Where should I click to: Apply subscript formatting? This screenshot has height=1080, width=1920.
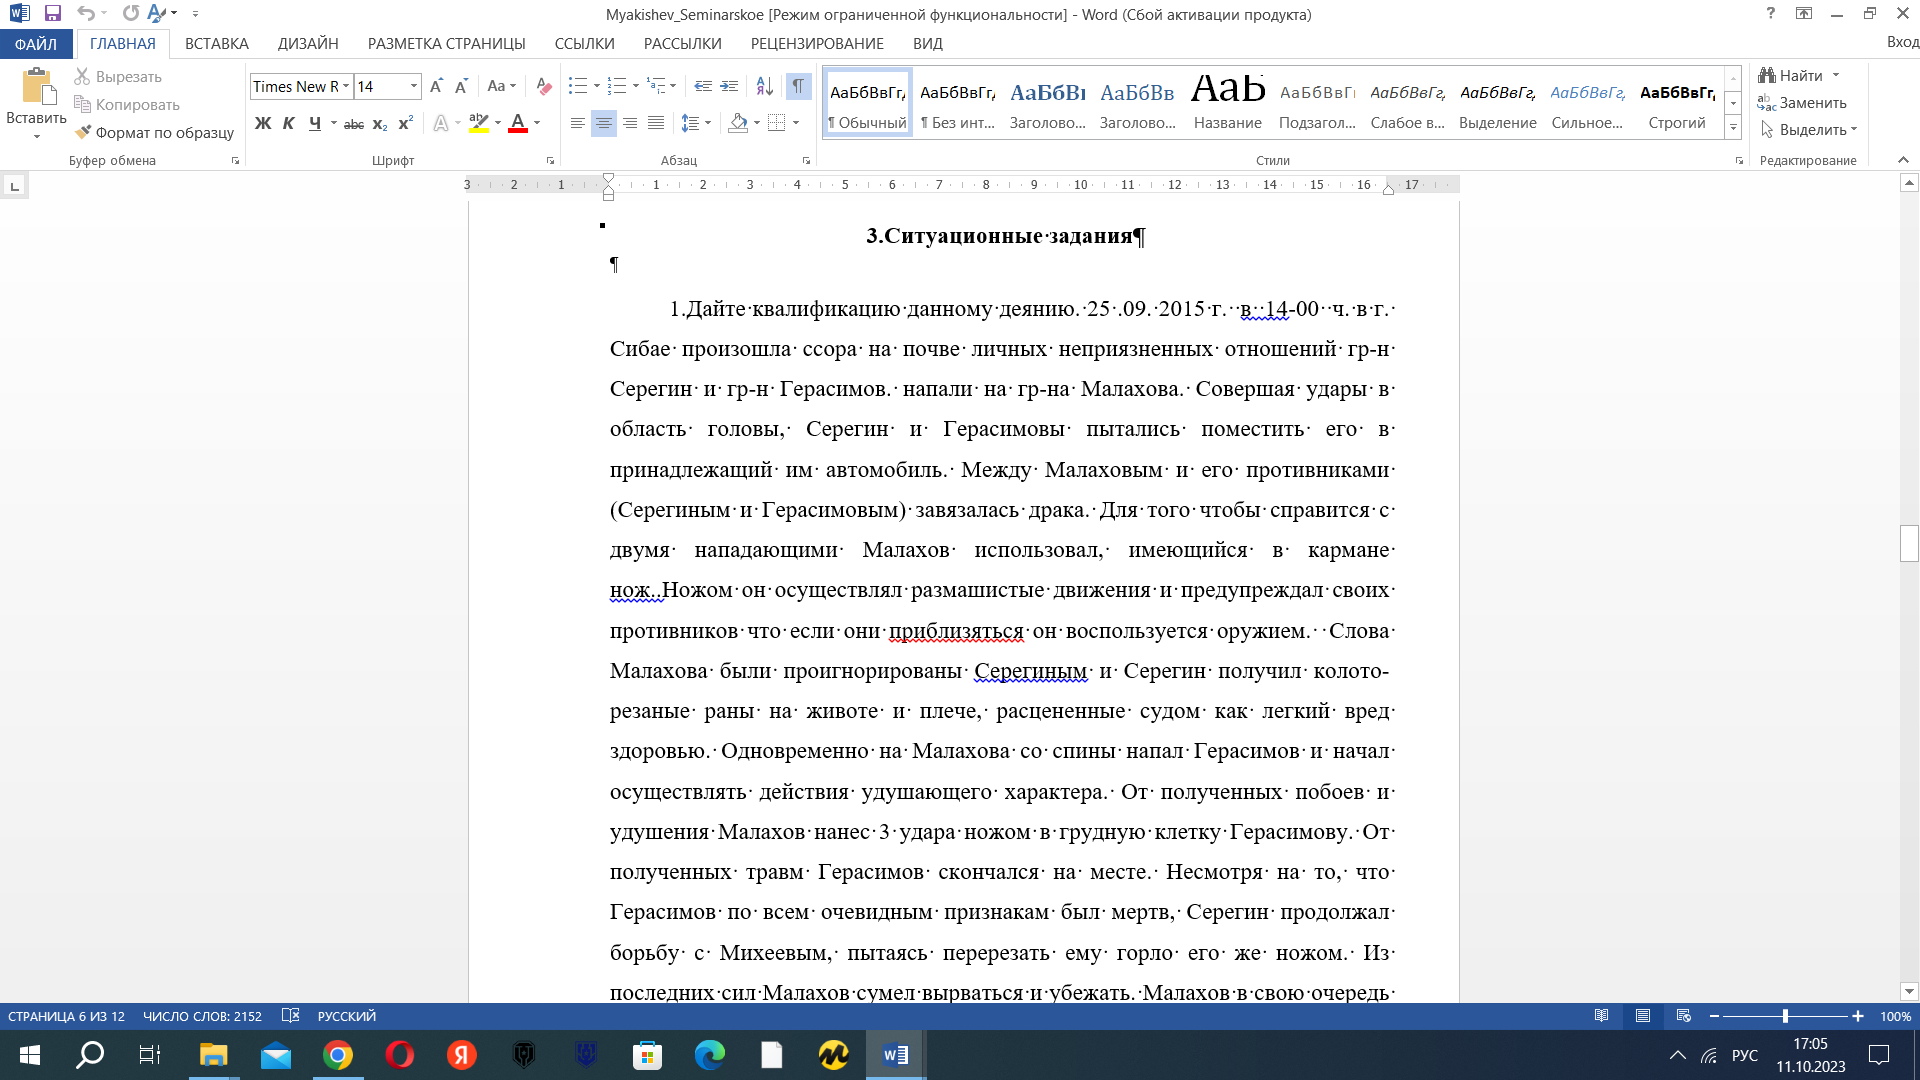pos(380,123)
